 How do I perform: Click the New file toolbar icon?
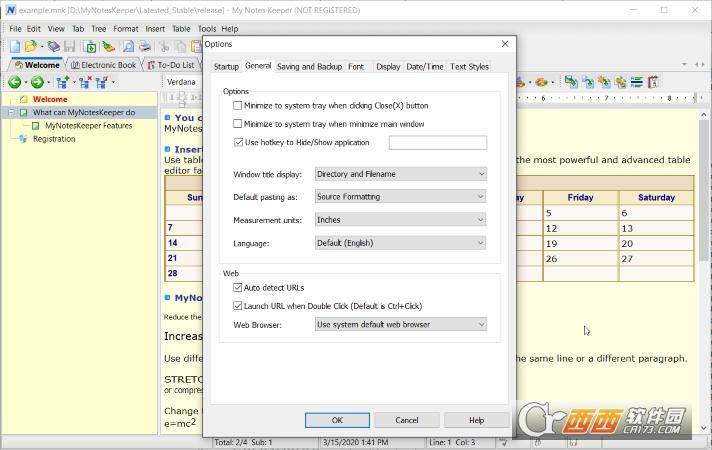(x=15, y=46)
